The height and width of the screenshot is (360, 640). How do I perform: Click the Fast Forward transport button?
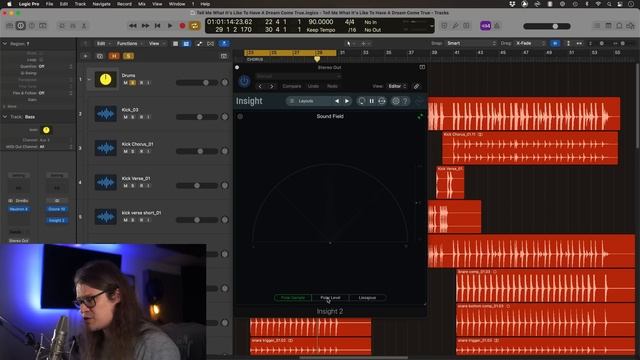tap(145, 26)
